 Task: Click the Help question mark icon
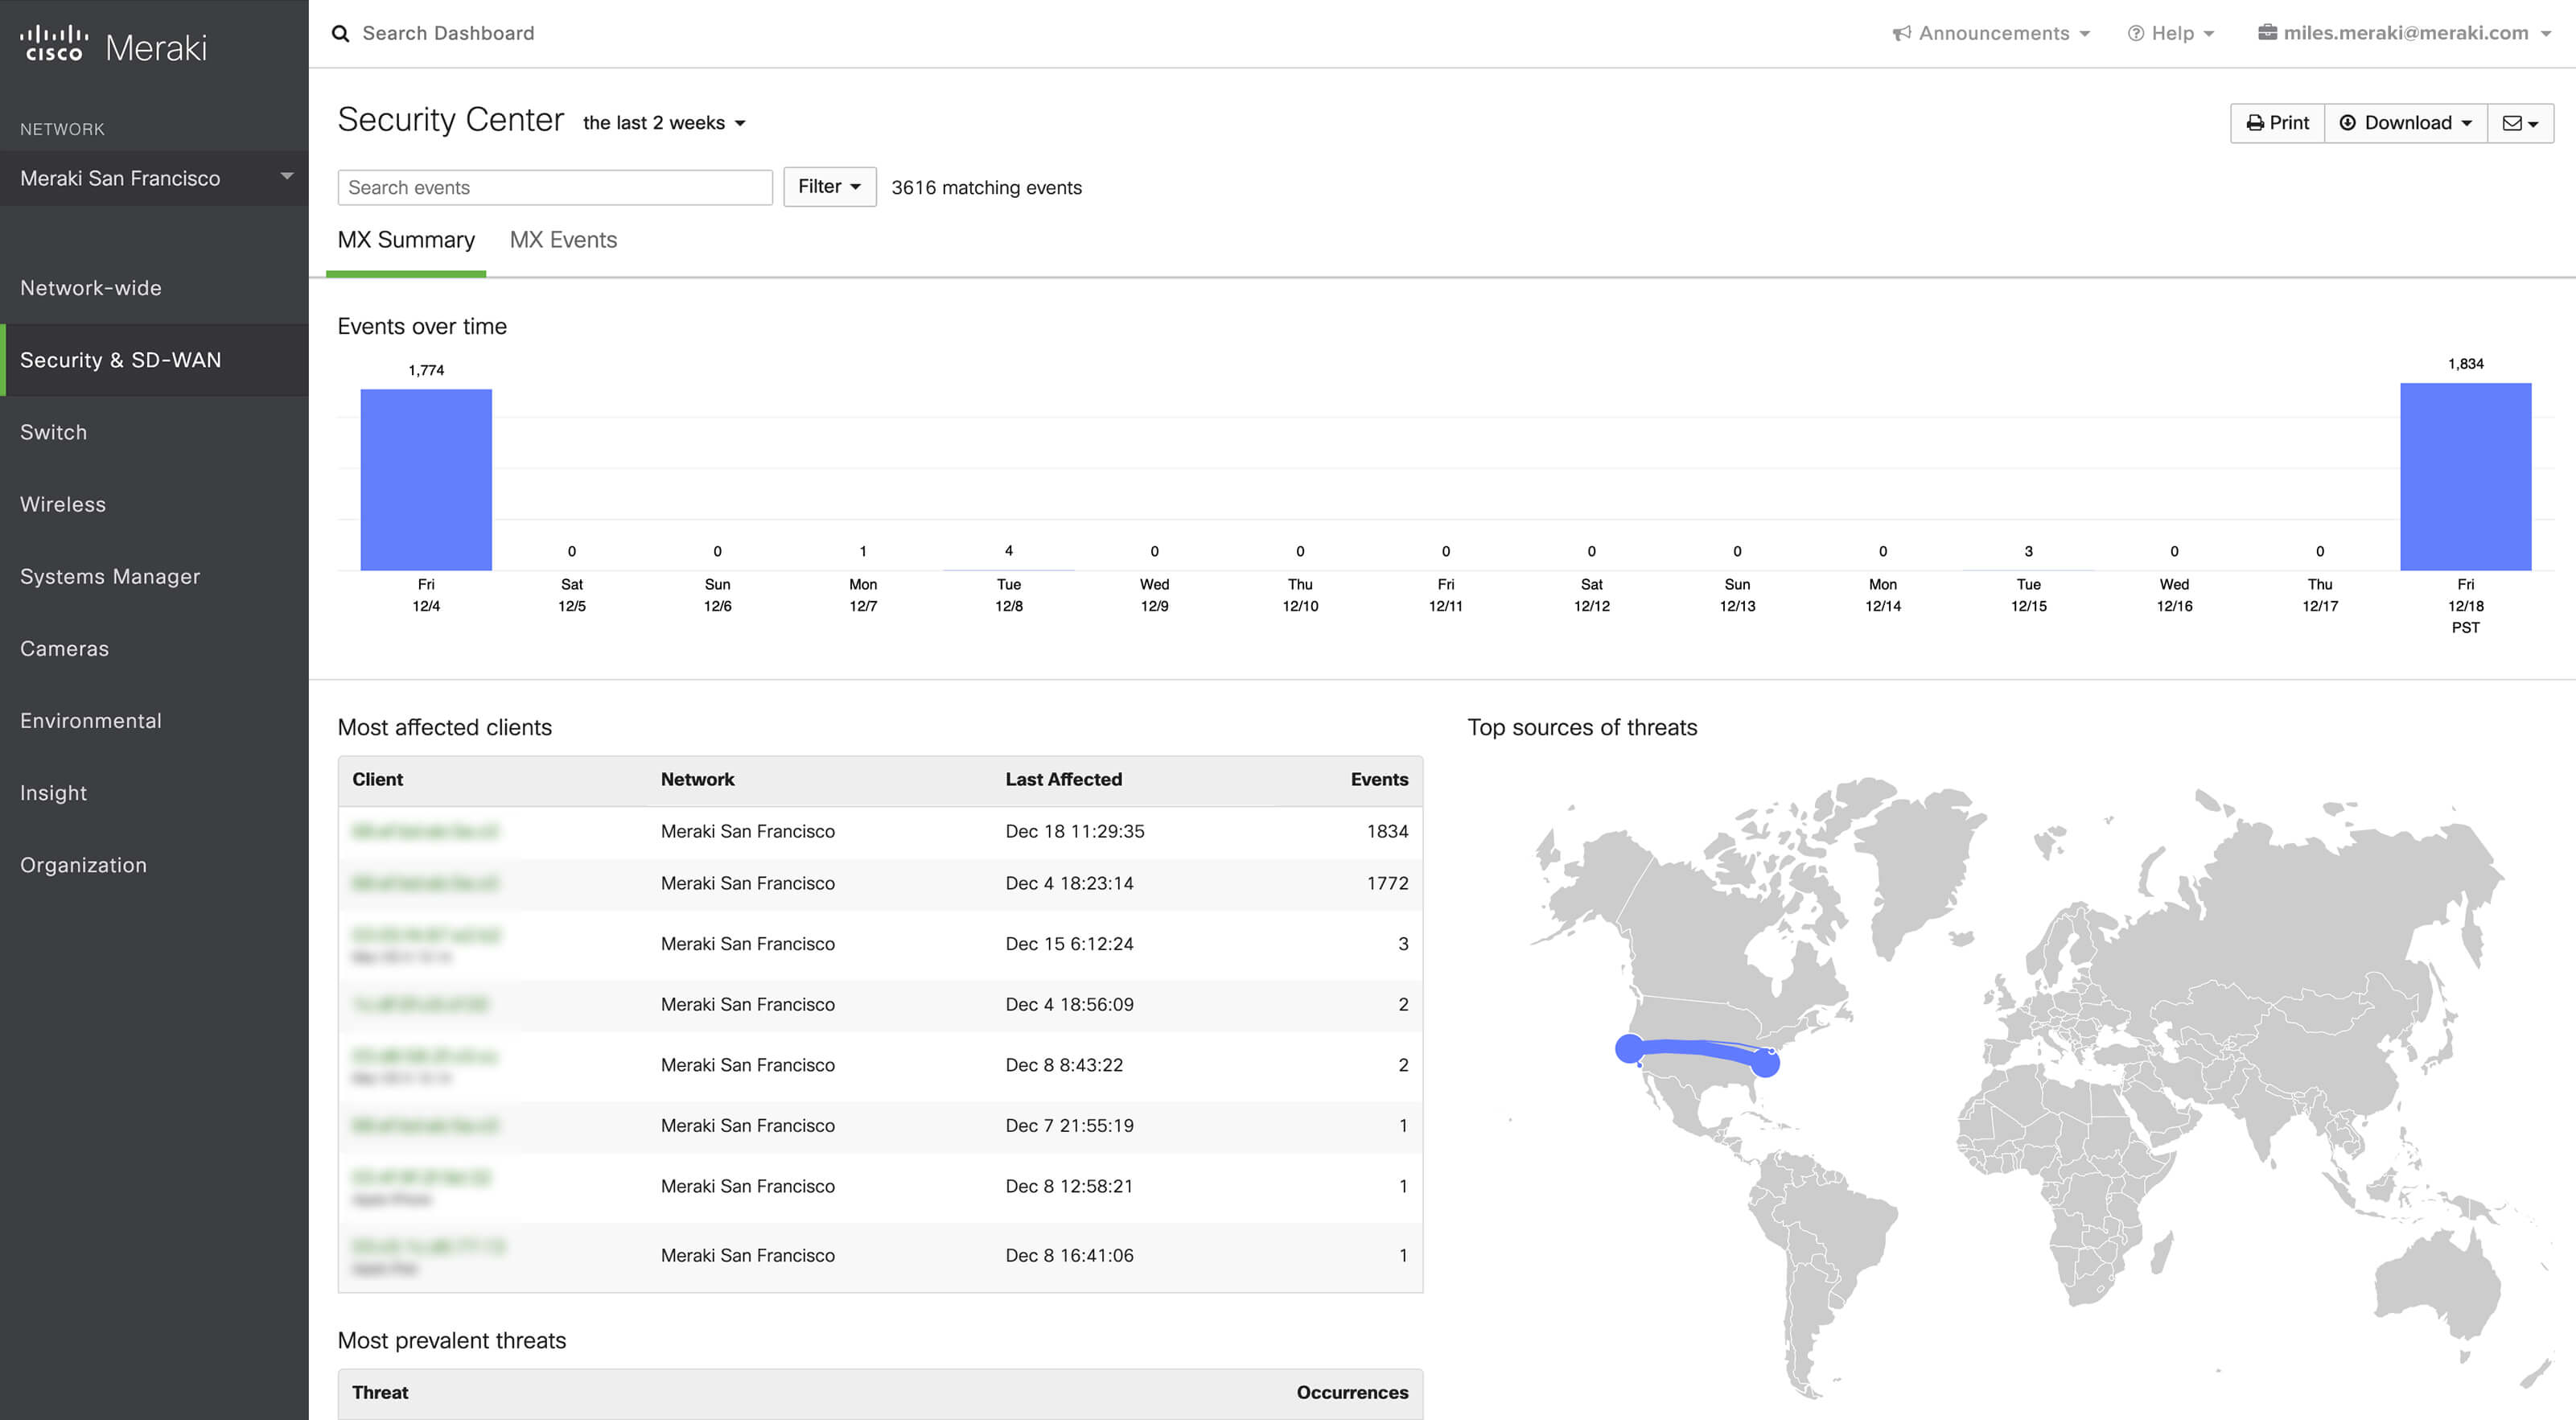click(x=2135, y=32)
